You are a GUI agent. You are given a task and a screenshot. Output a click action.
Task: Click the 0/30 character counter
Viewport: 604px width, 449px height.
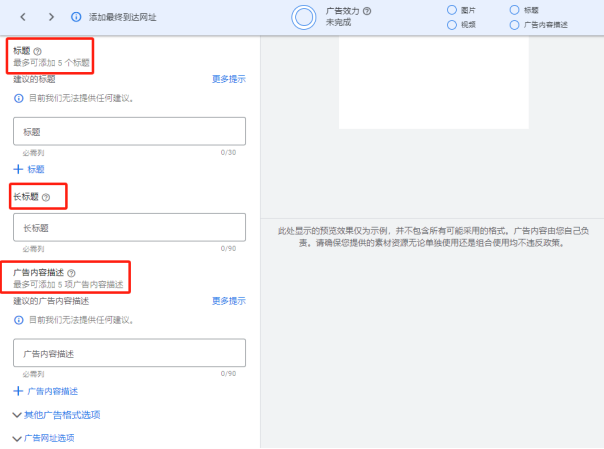228,152
